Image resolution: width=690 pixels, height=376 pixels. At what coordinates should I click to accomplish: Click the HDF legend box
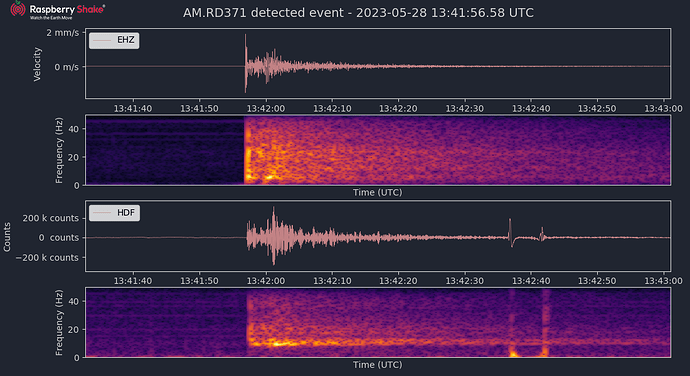[x=114, y=213]
